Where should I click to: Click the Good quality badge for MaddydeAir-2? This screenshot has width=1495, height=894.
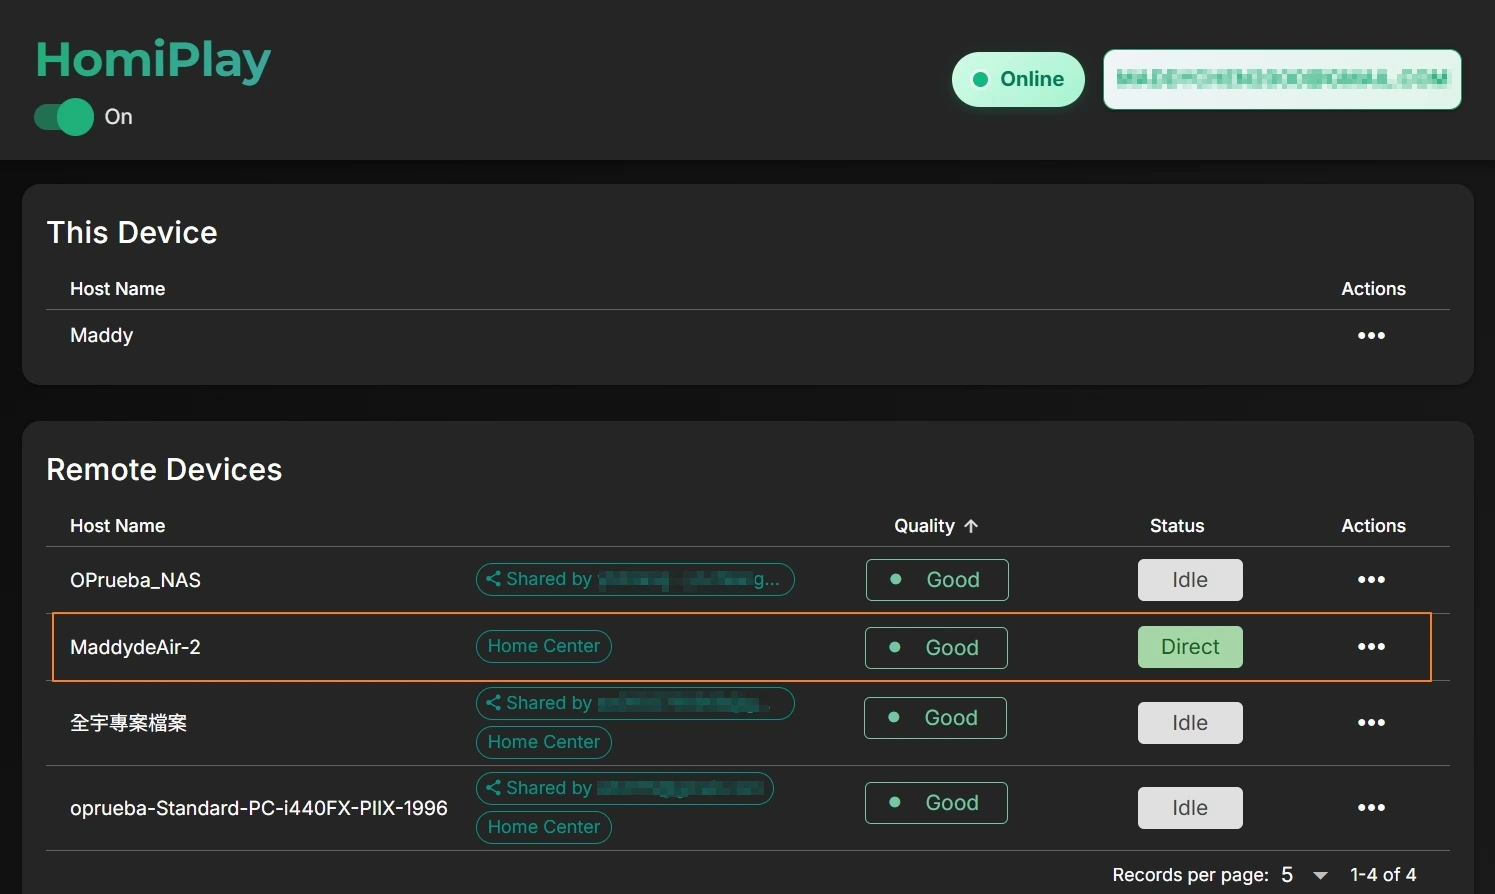(x=936, y=648)
